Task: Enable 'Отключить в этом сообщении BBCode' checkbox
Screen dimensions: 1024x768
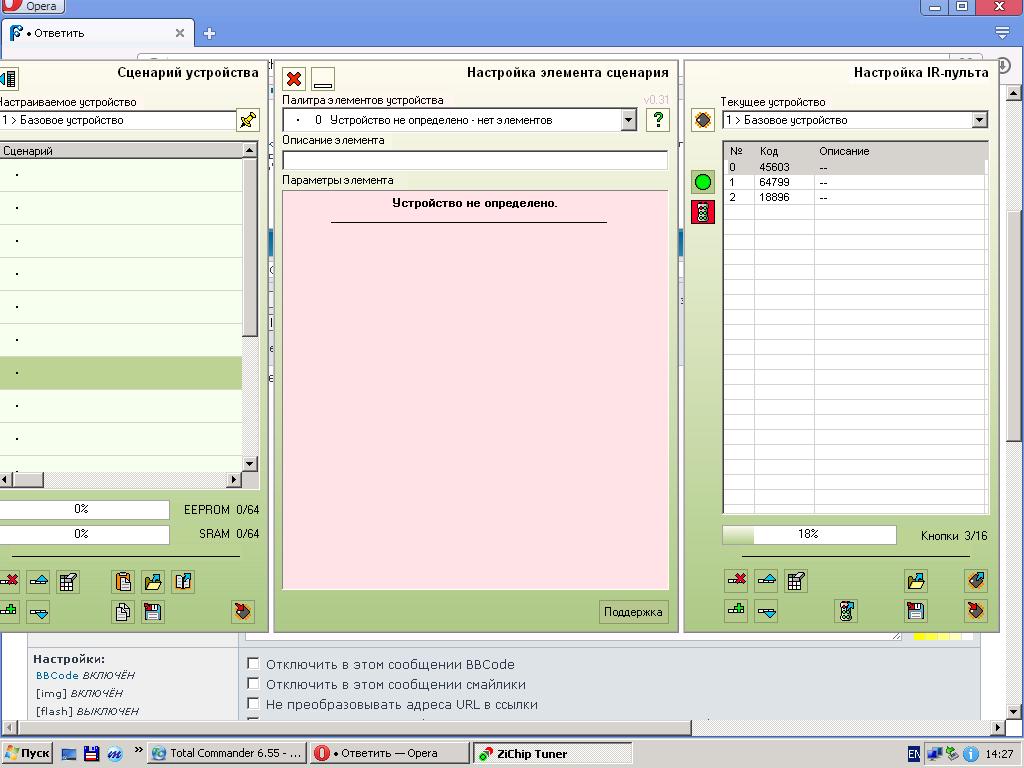Action: point(253,664)
